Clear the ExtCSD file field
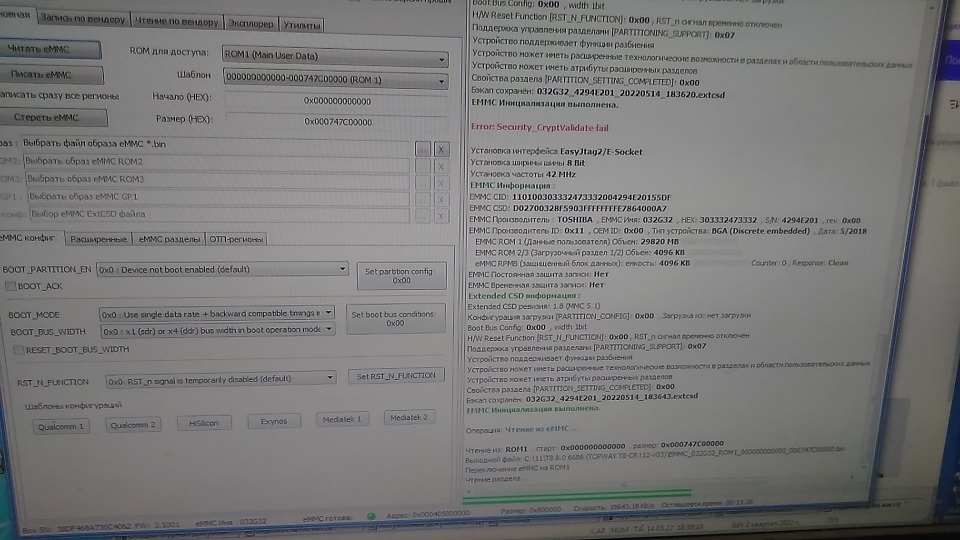960x540 pixels. [x=442, y=216]
